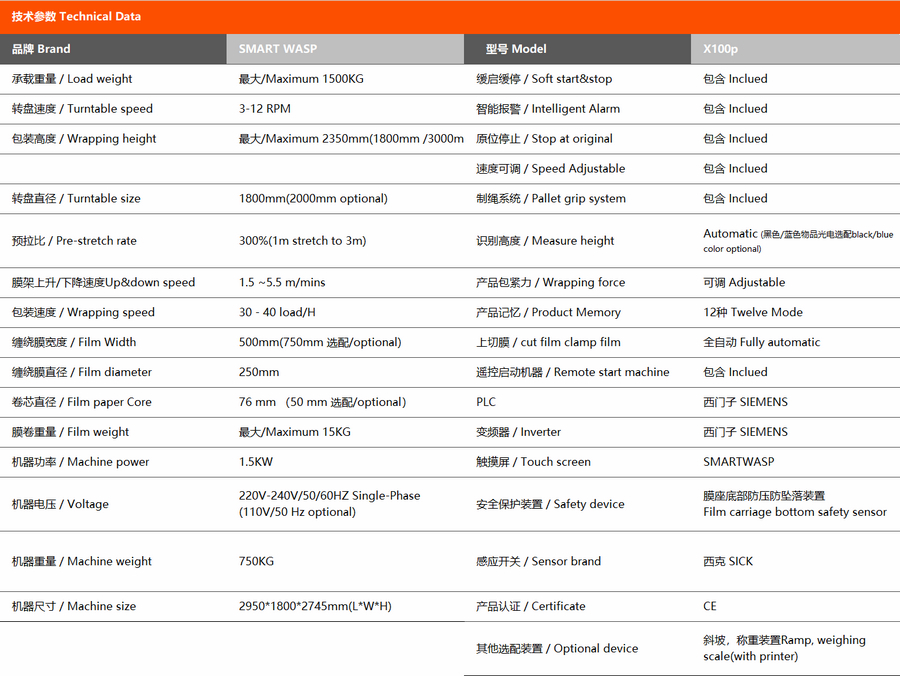
Task: Click the Soft start&stop label
Action: click(544, 79)
